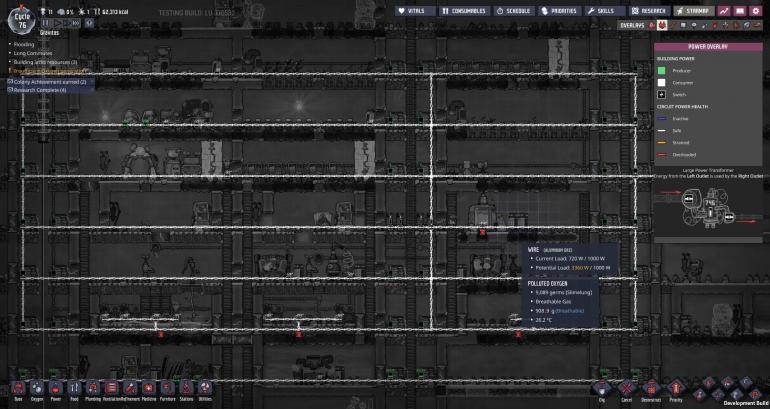
Task: Click the Flooding notification
Action: (x=24, y=44)
